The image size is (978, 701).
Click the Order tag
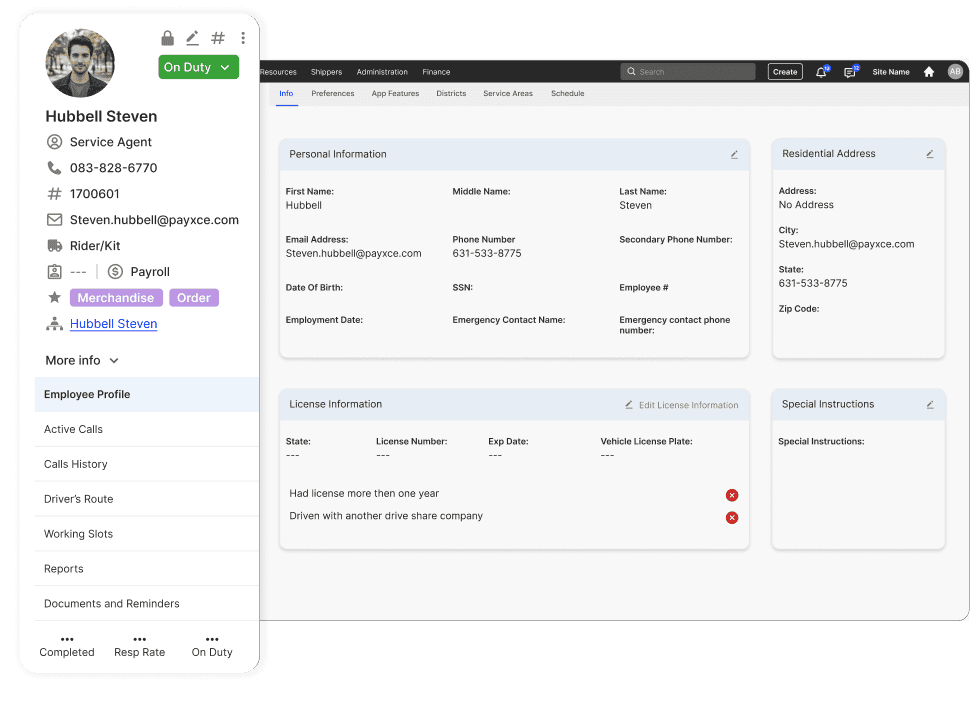click(194, 297)
